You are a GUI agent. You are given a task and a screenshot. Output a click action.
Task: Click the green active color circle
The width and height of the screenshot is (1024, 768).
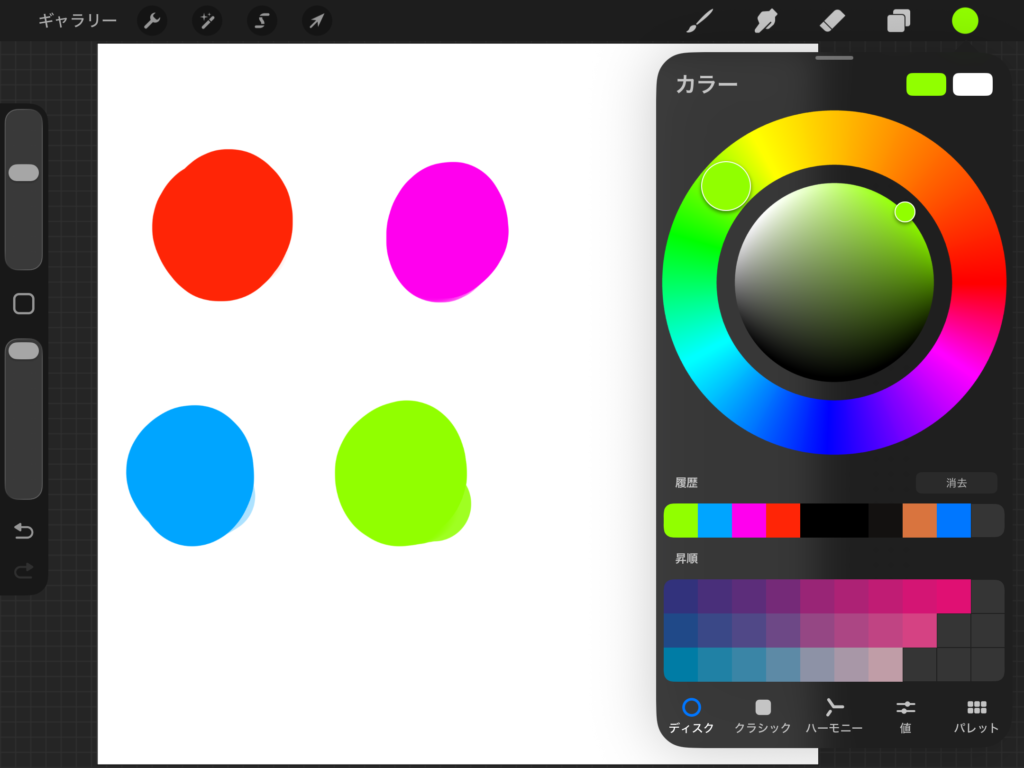pos(965,21)
